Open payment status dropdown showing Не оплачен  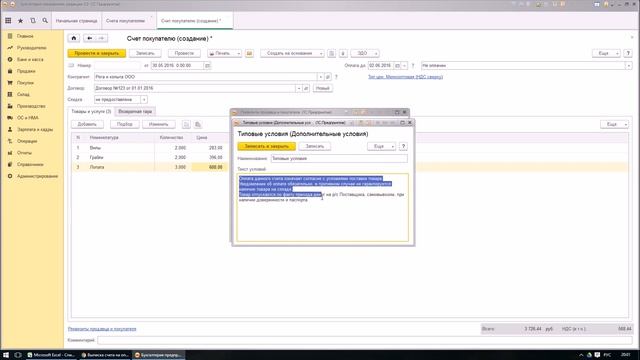[629, 65]
